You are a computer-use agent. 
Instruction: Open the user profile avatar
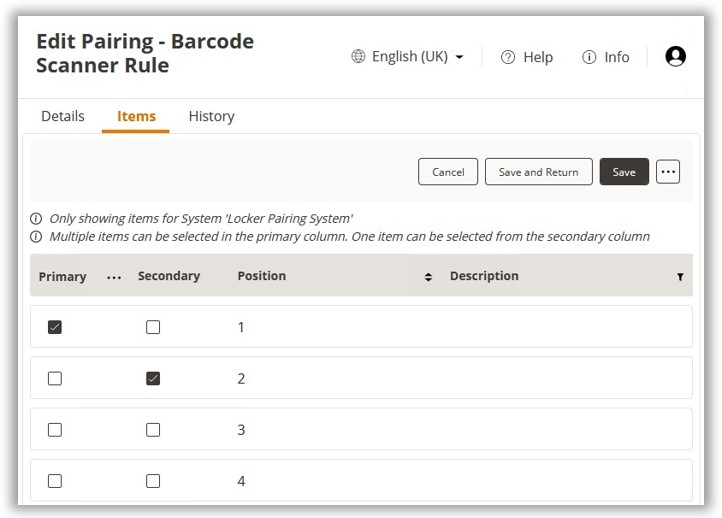pos(675,57)
